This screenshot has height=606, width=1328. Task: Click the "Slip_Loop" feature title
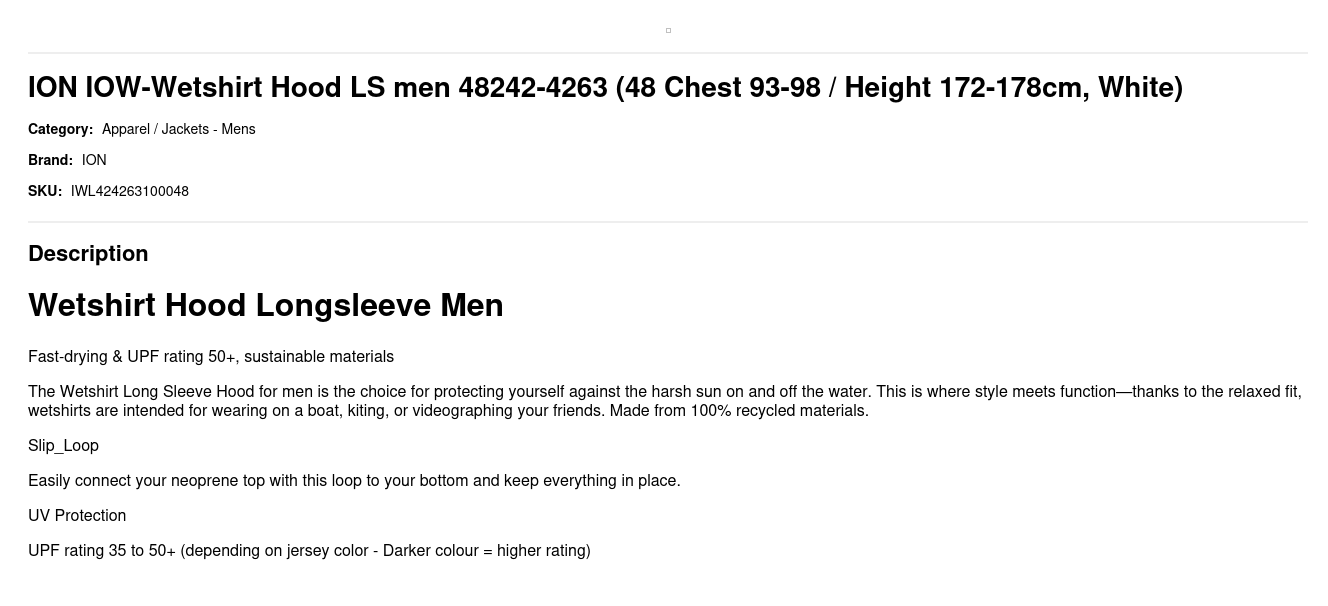click(63, 446)
